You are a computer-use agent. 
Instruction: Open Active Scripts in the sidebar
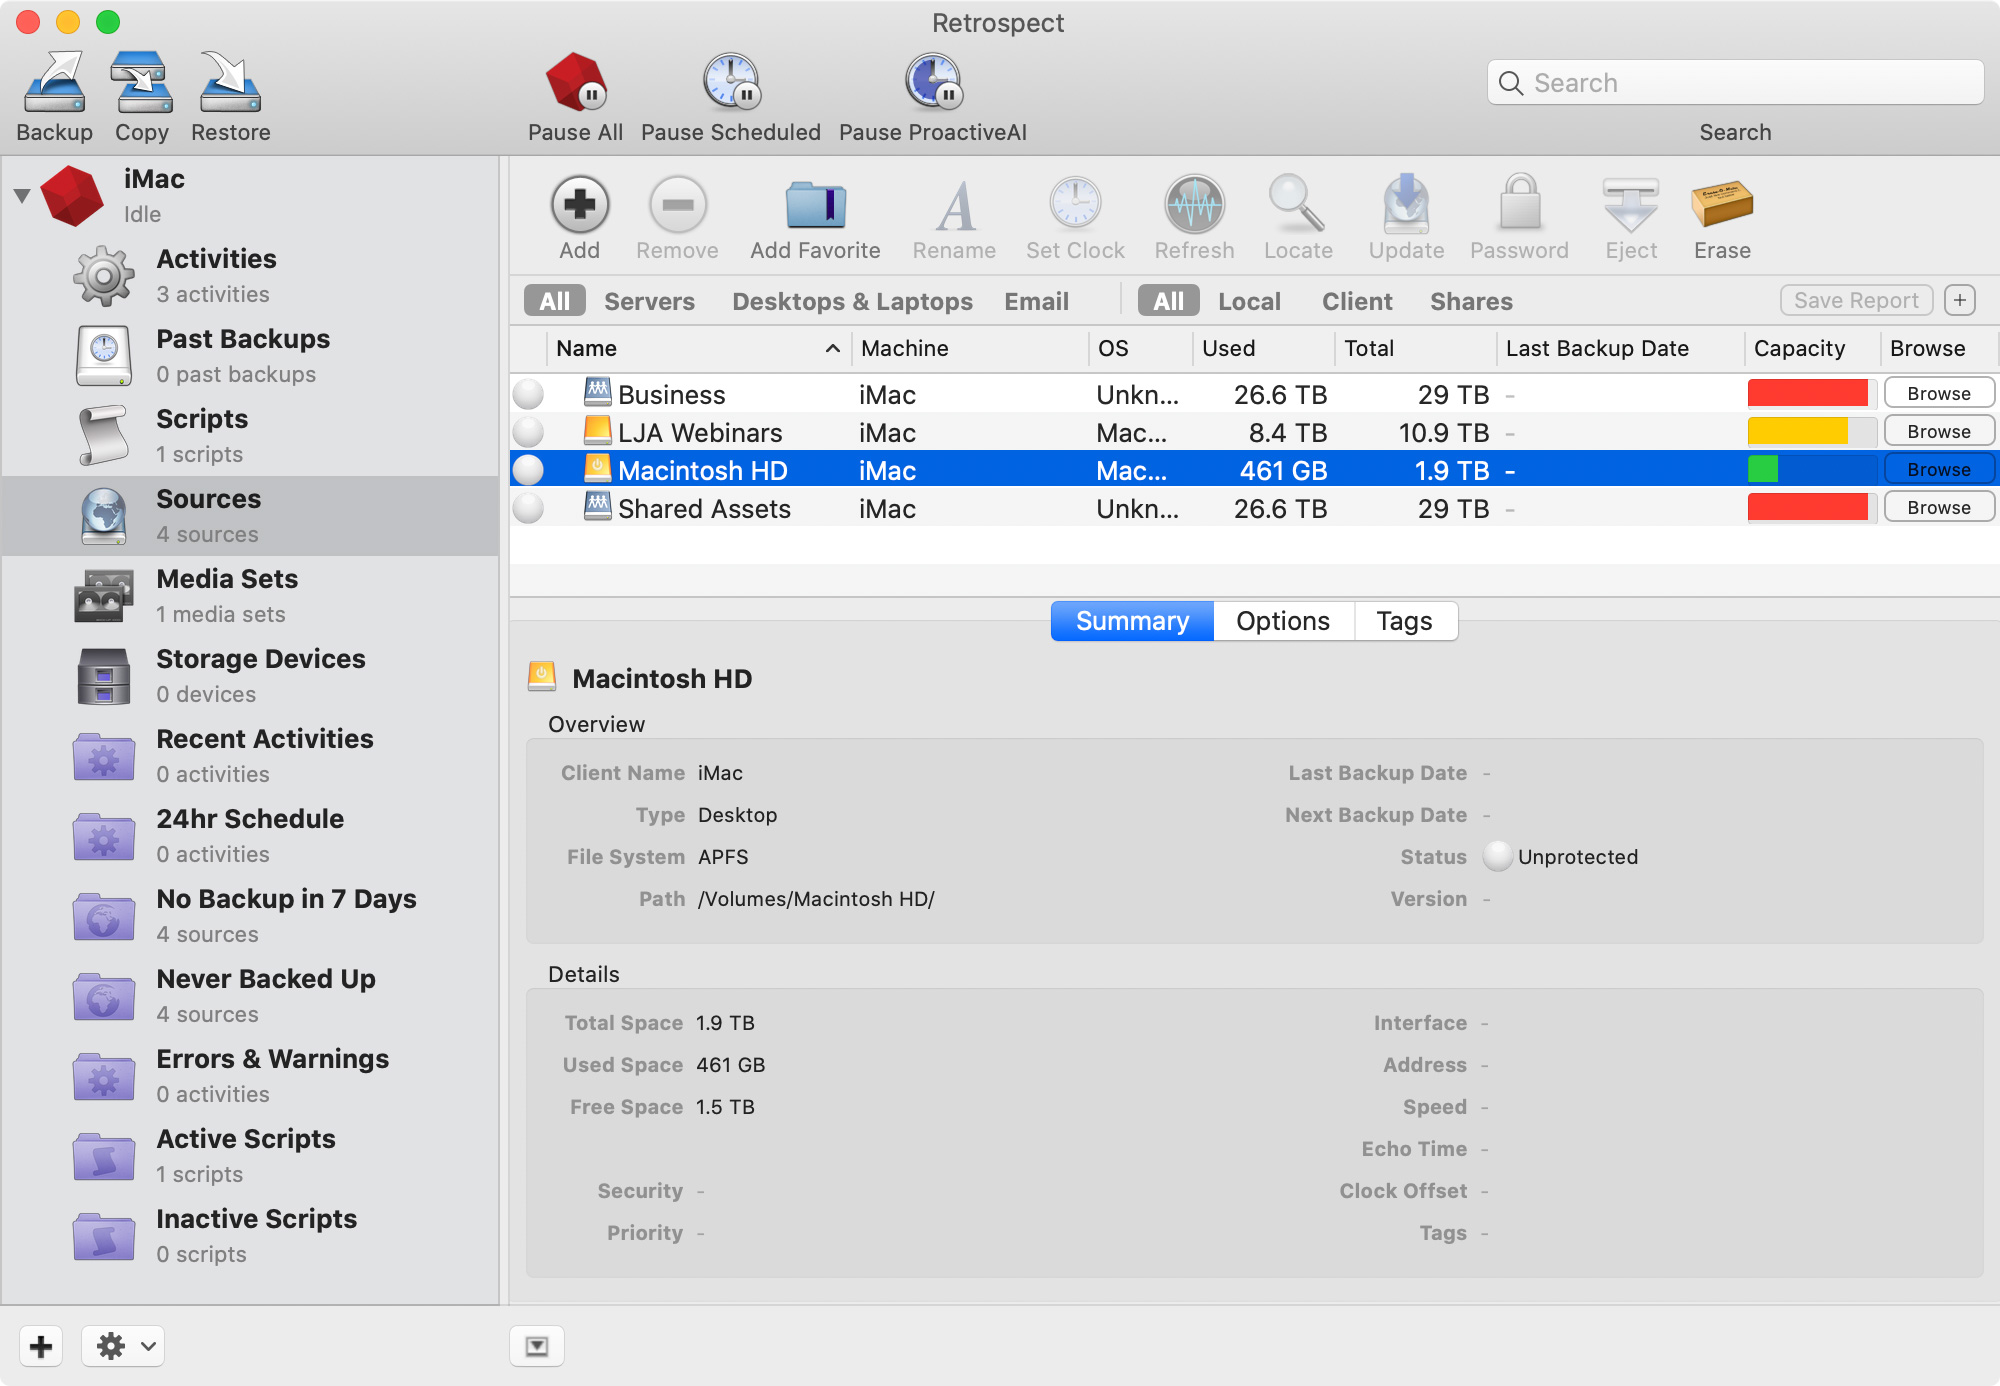[250, 1156]
